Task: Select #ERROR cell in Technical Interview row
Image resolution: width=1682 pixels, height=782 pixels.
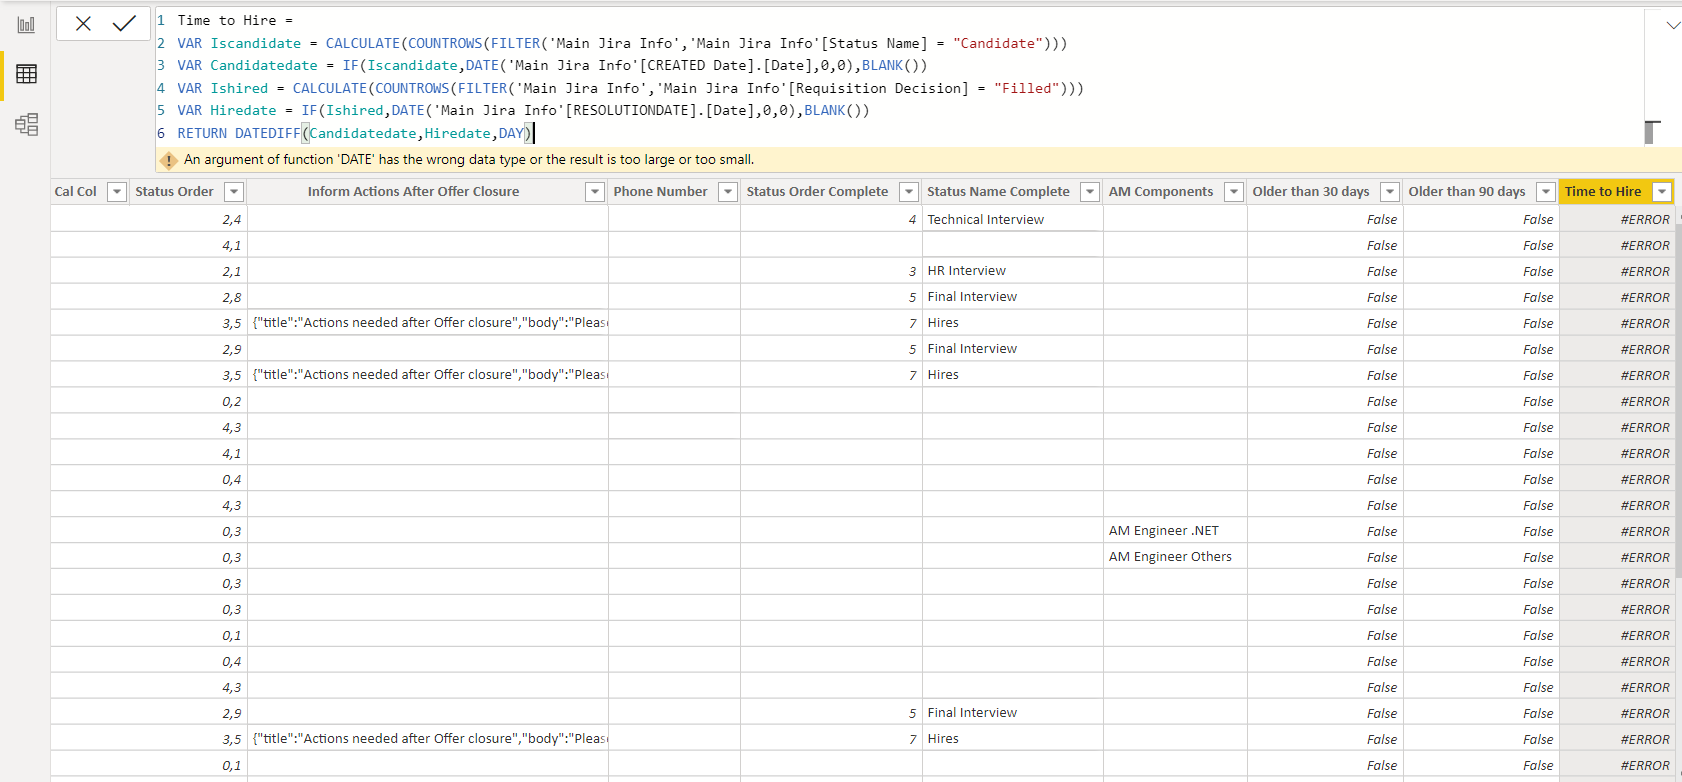Action: (x=1617, y=219)
